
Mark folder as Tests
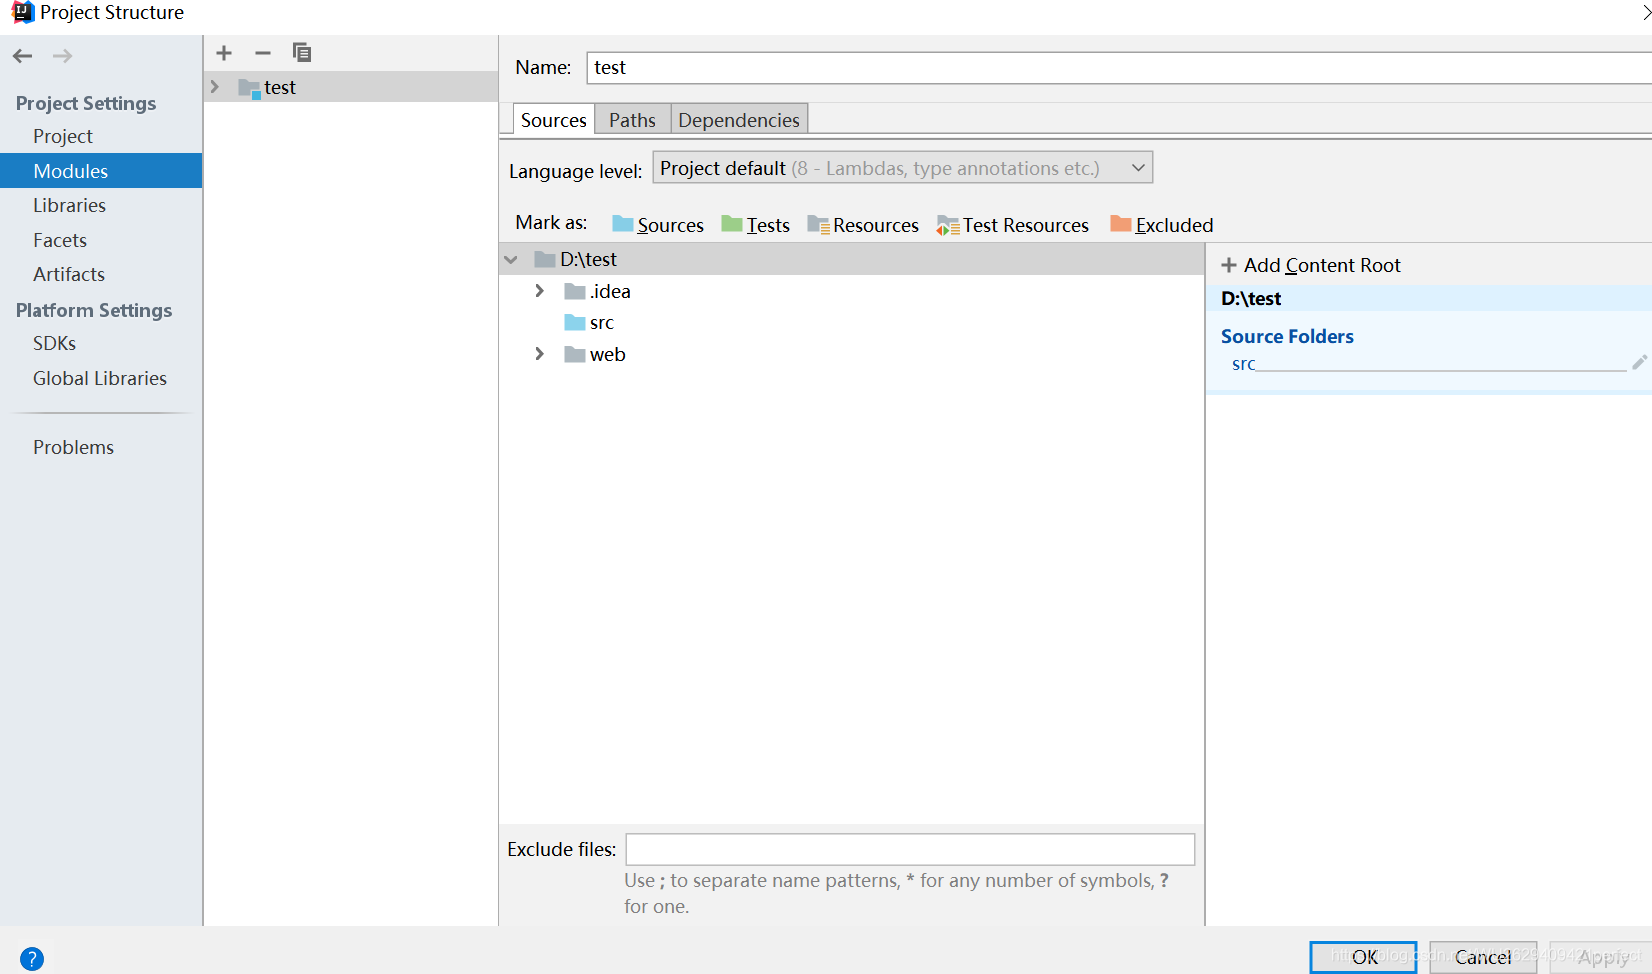pyautogui.click(x=756, y=225)
